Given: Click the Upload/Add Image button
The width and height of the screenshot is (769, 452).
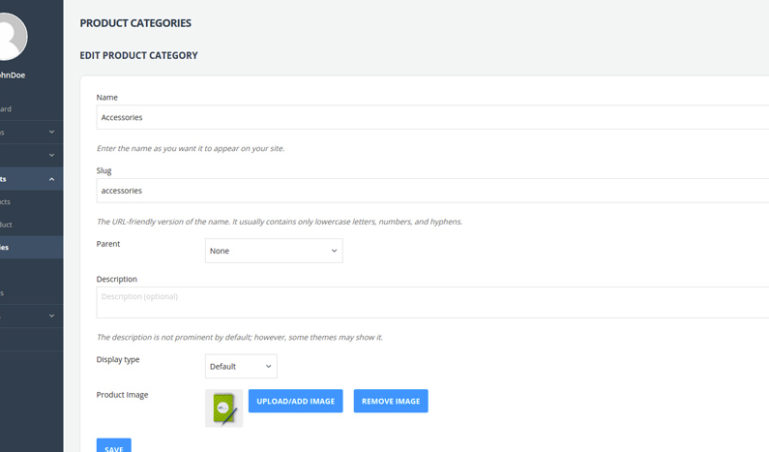Looking at the screenshot, I should pos(295,401).
